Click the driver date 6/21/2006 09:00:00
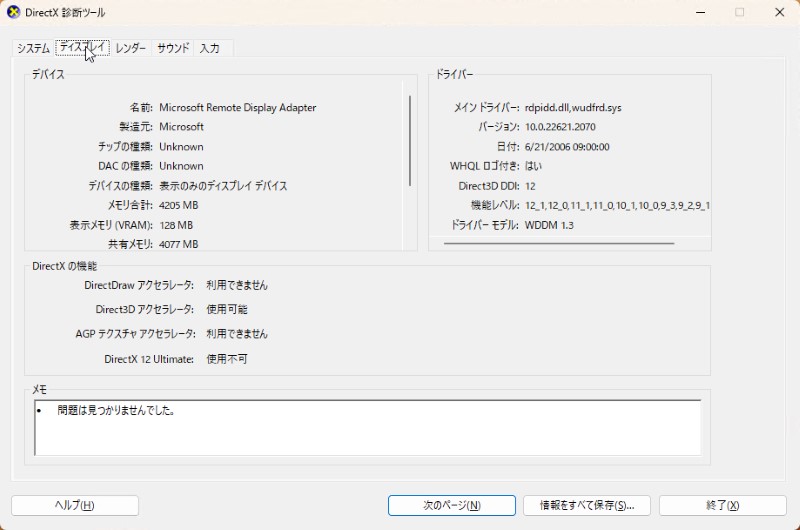Screen dimensions: 800x530 click(567, 147)
